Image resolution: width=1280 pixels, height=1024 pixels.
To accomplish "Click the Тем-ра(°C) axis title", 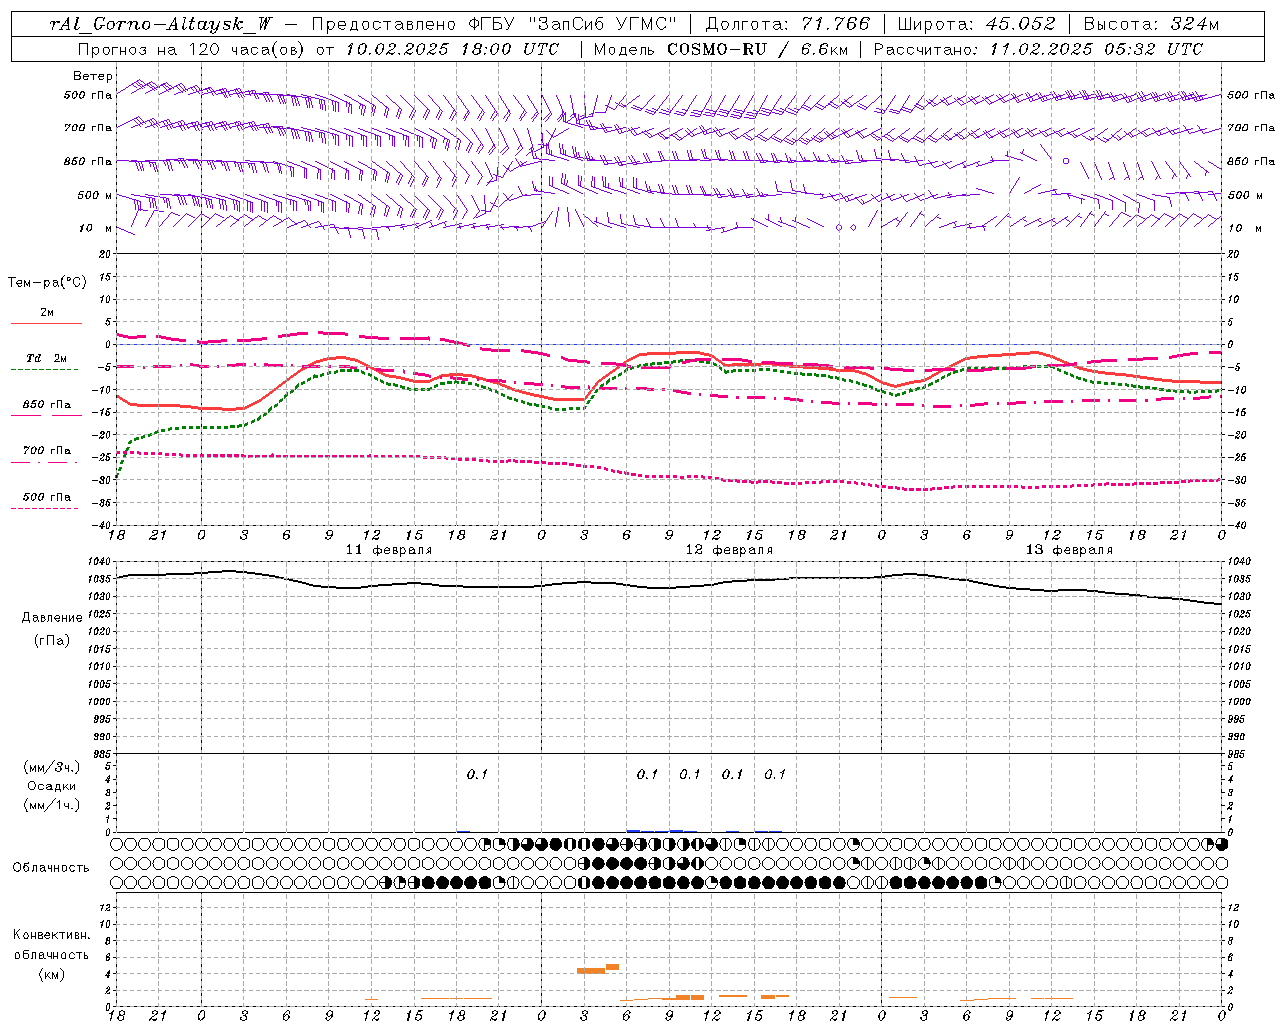I will pos(47,283).
